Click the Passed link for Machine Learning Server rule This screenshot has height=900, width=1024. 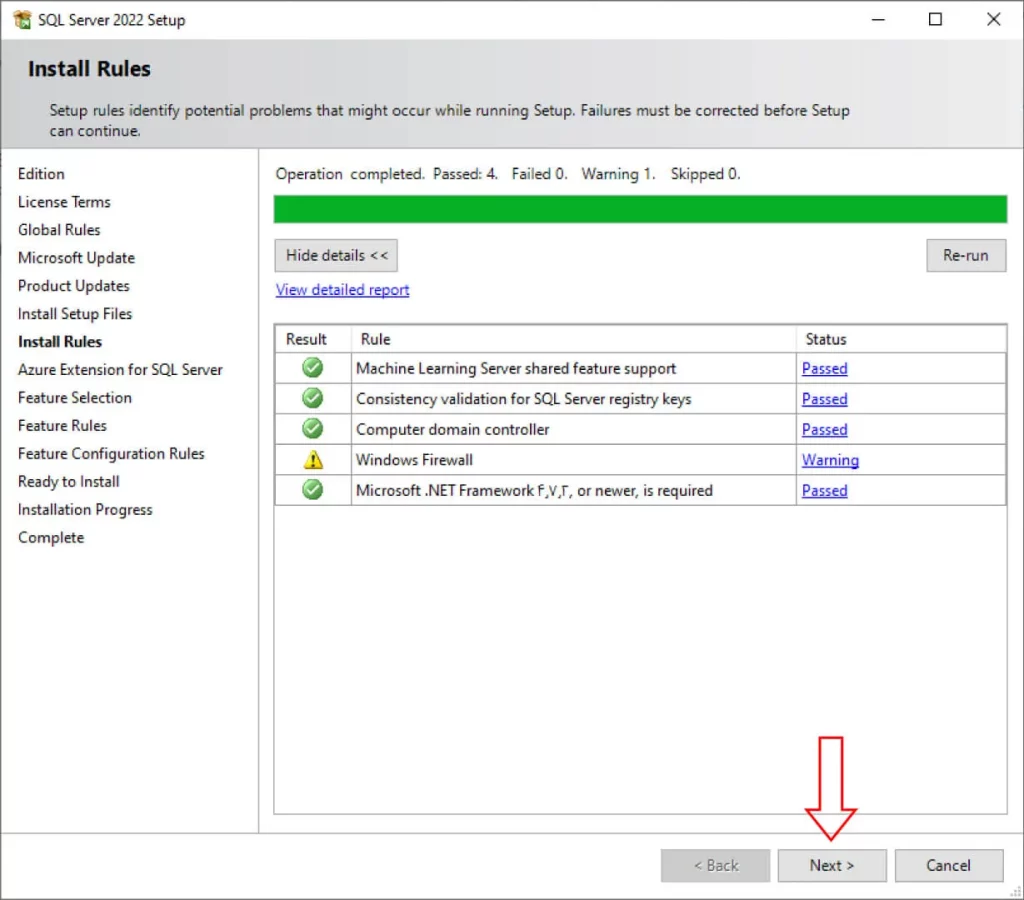point(824,368)
